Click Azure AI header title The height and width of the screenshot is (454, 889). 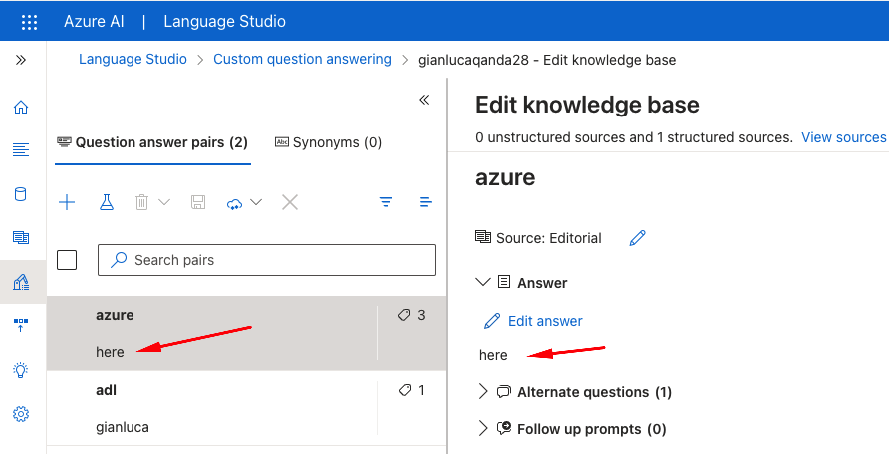(94, 22)
